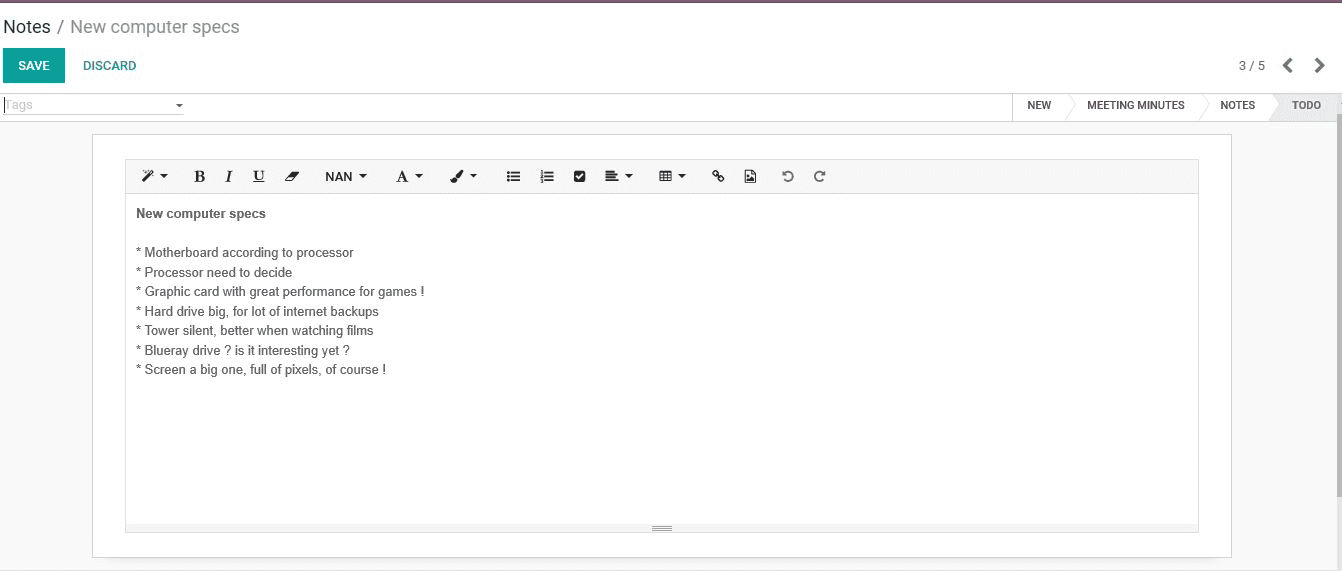Click the "Blueray drive" line

pyautogui.click(x=243, y=351)
